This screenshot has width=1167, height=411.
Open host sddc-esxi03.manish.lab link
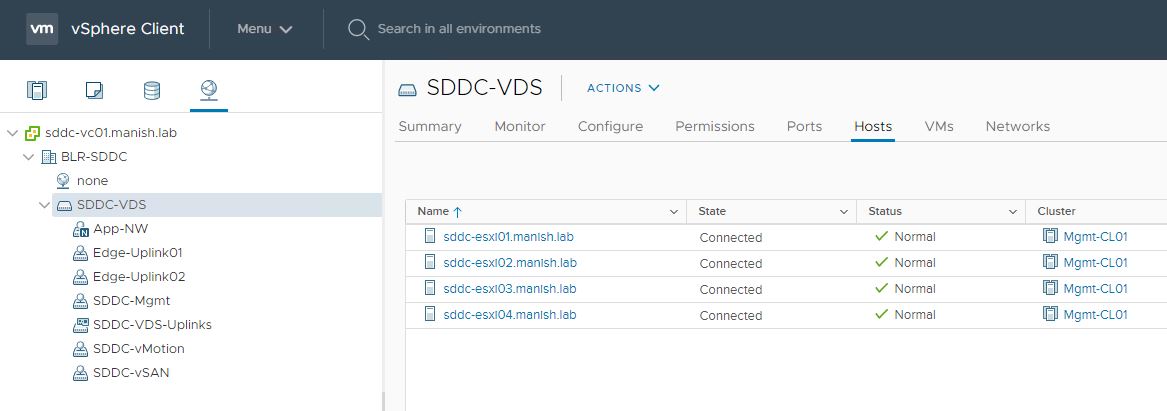pyautogui.click(x=510, y=288)
